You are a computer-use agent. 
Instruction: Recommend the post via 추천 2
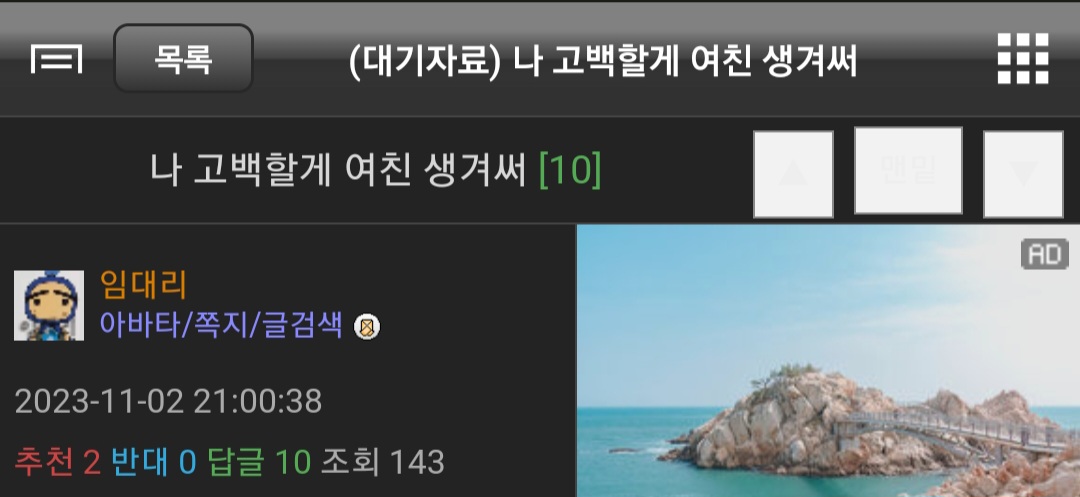58,462
